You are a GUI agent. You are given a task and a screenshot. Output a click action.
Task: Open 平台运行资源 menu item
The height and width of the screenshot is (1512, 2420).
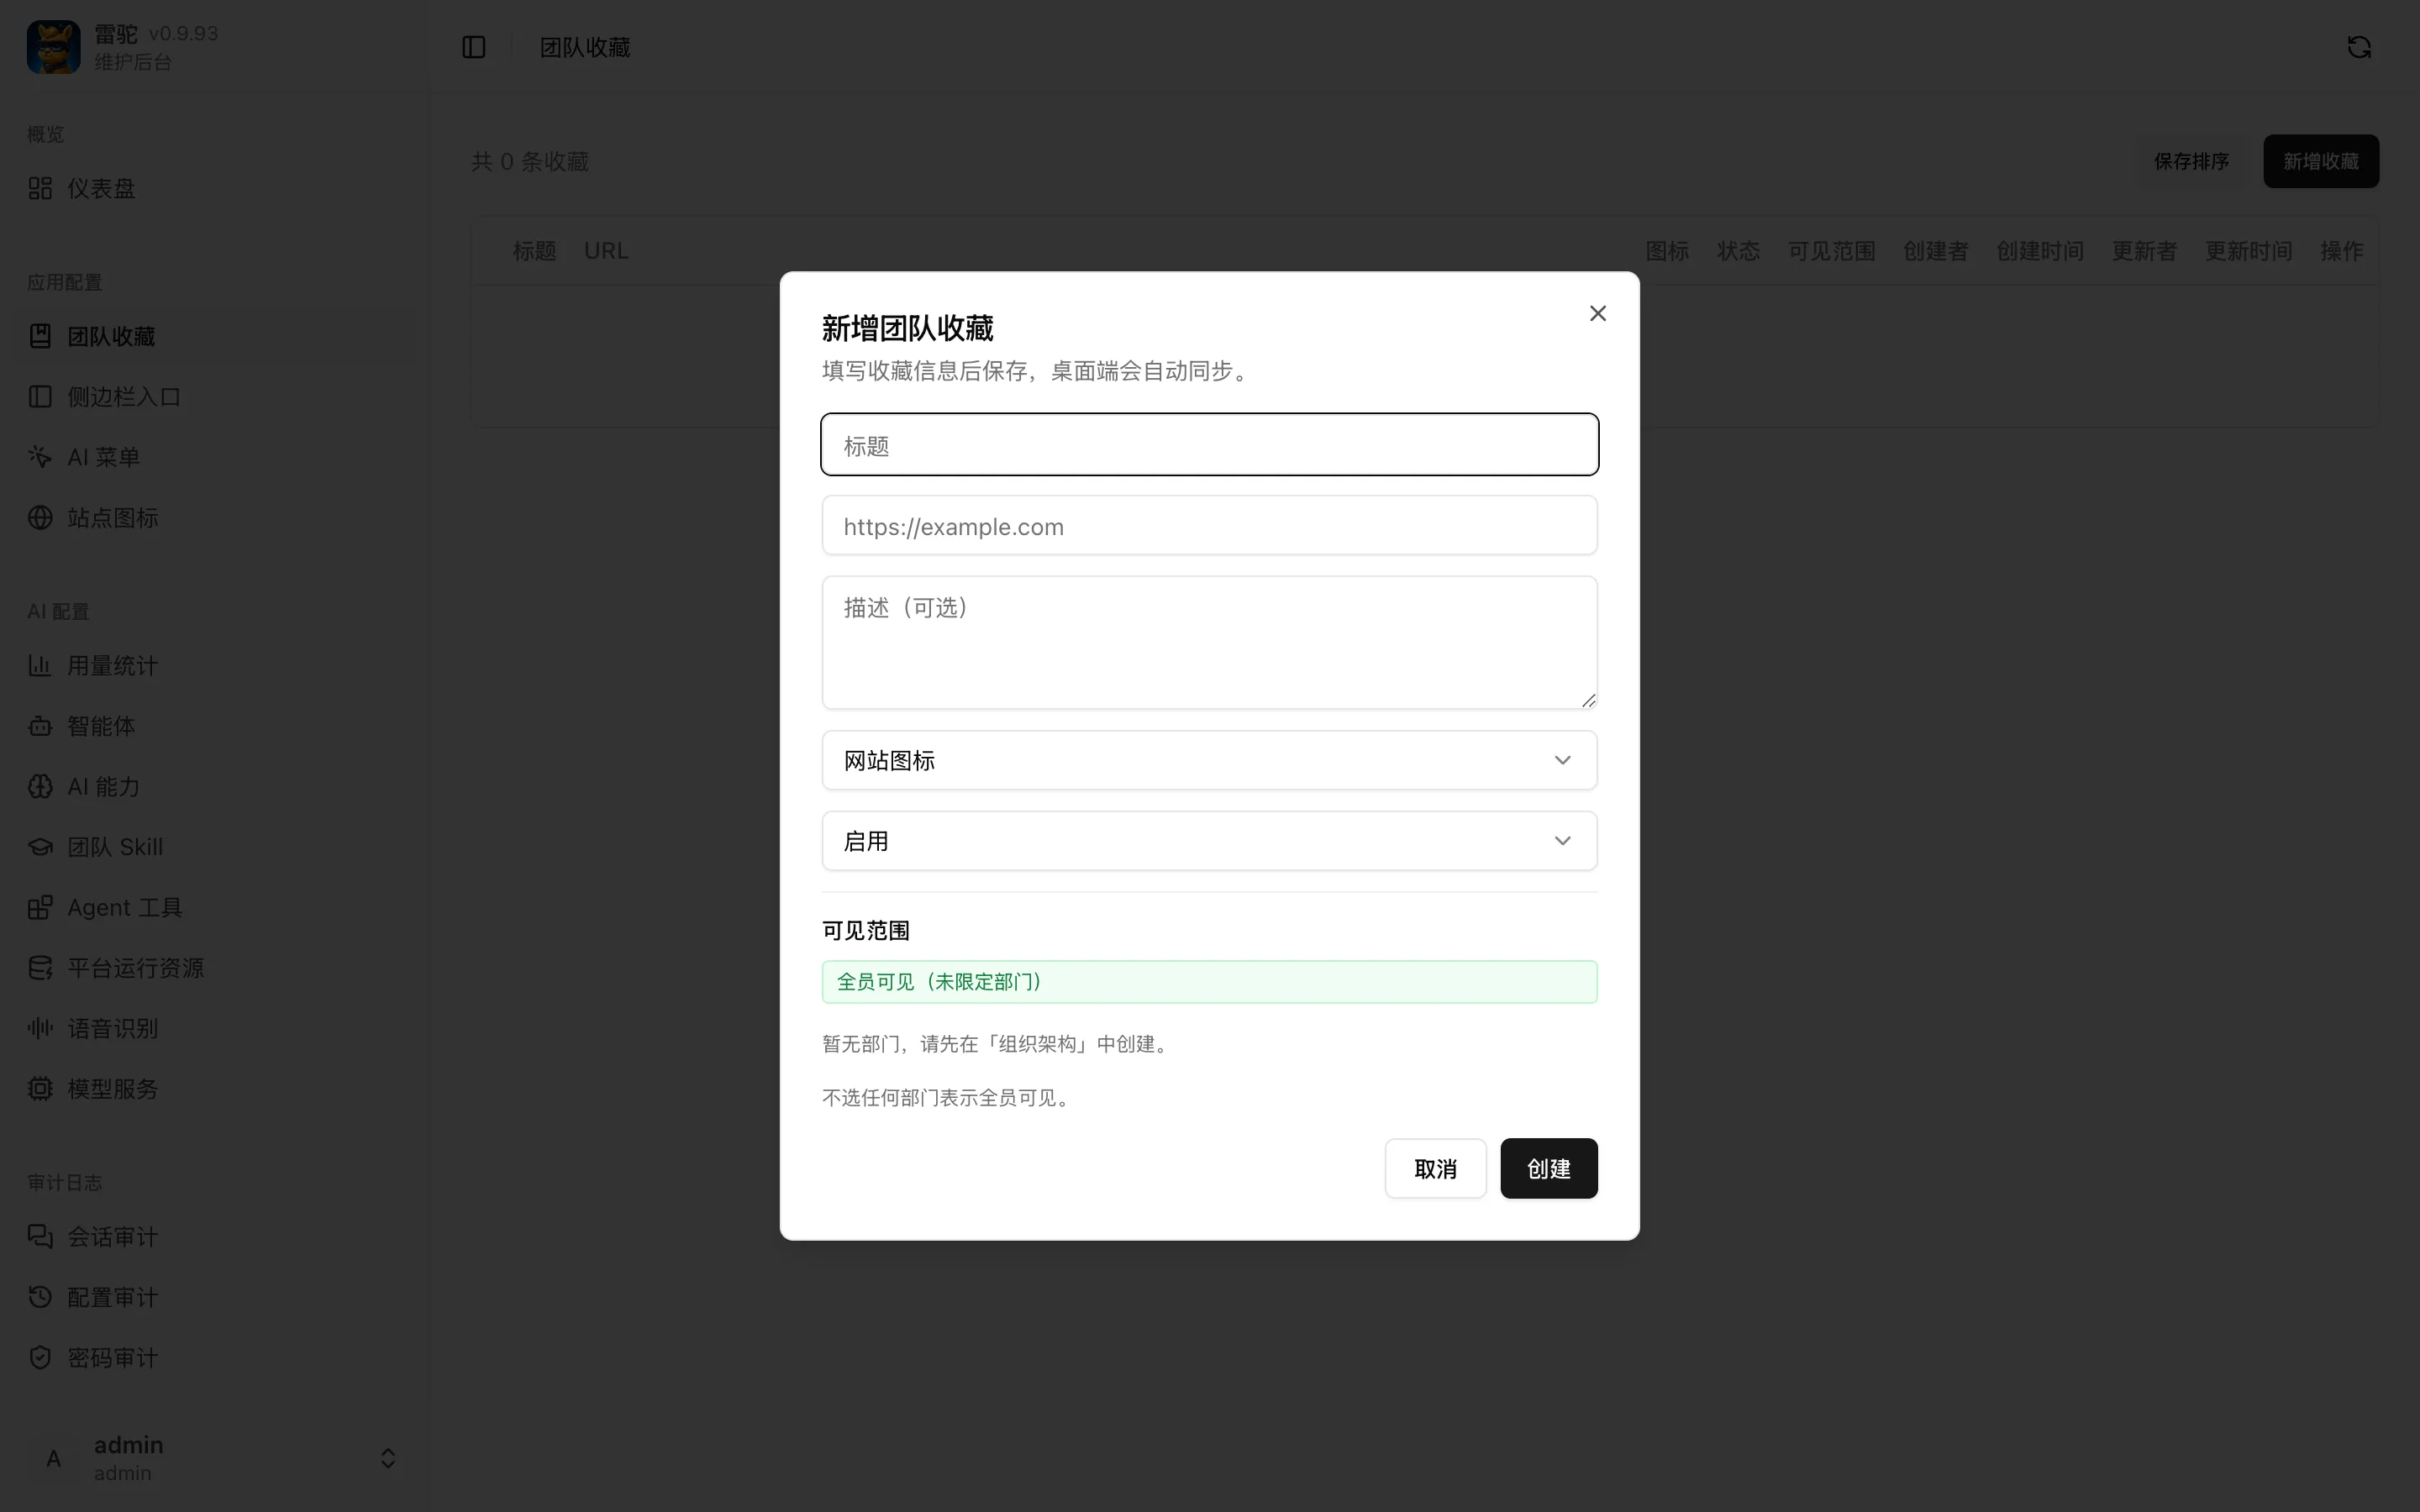215,968
